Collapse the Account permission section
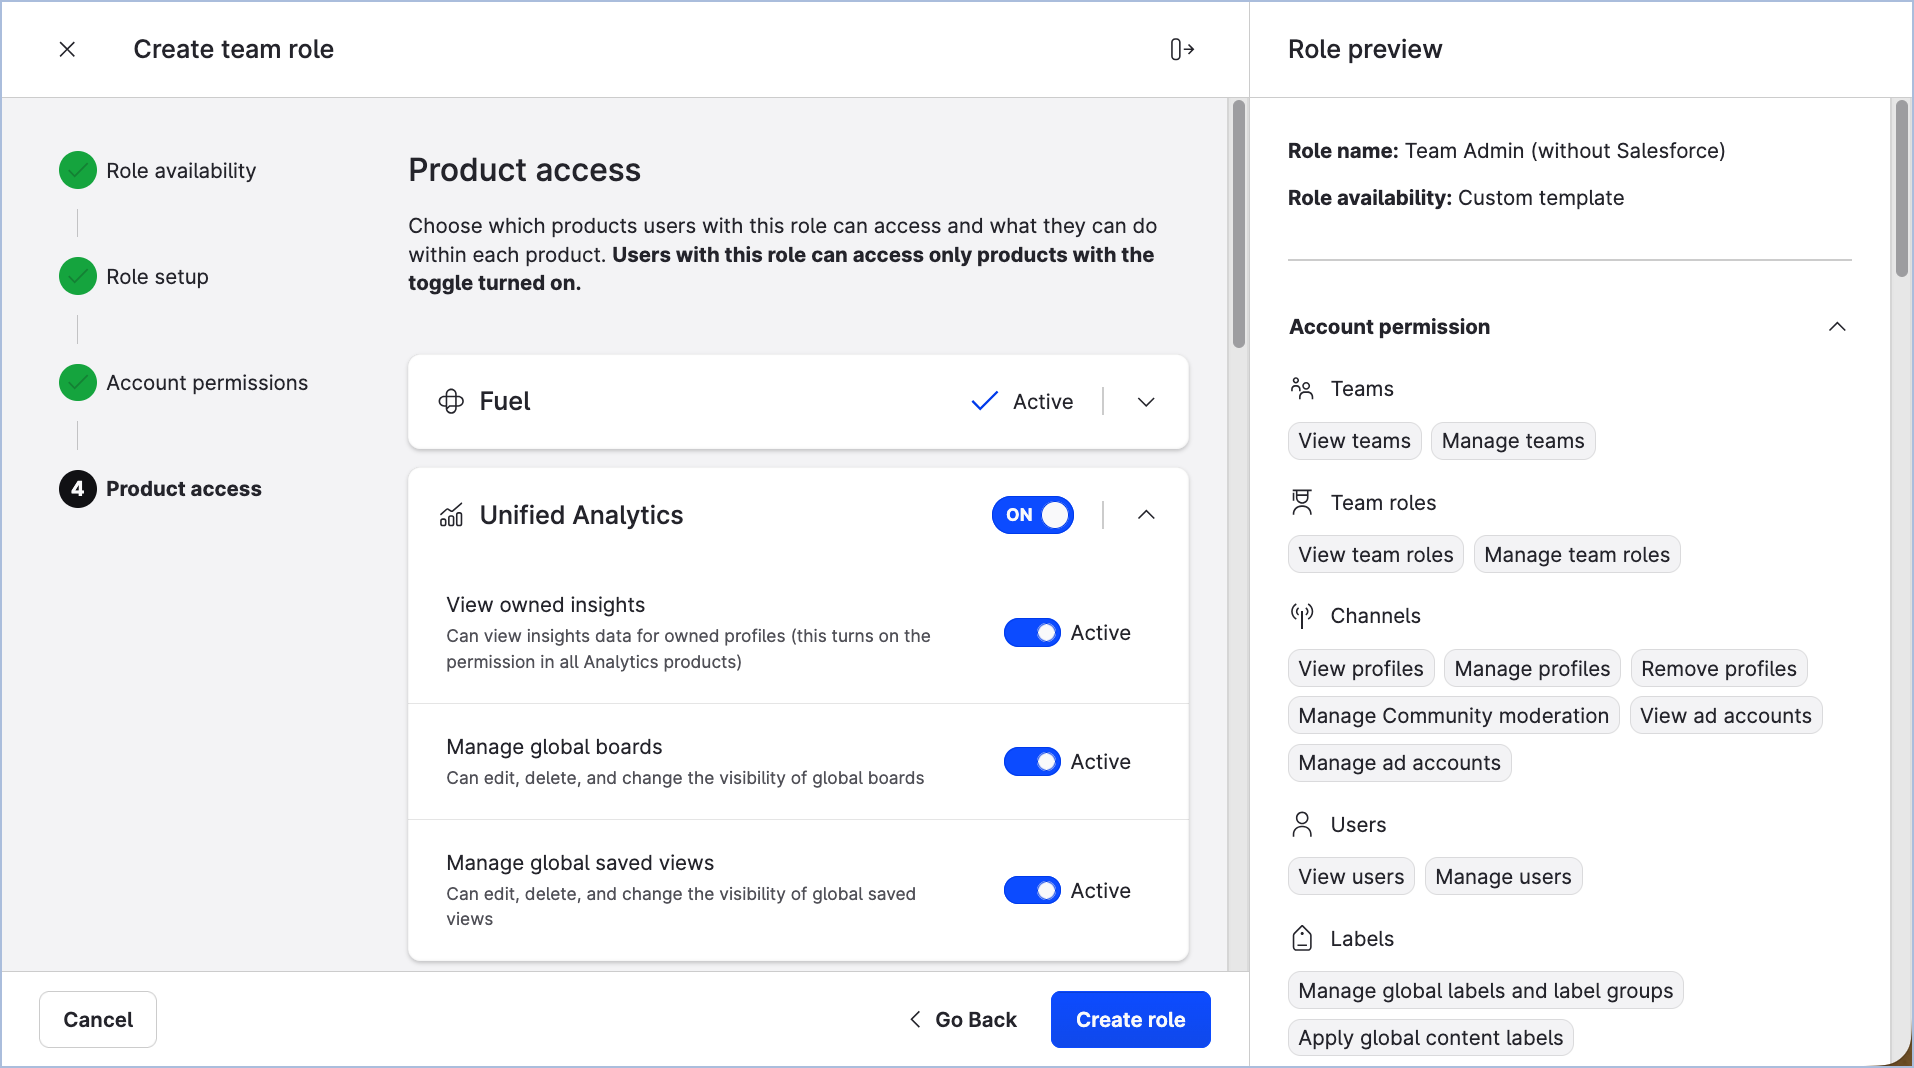The width and height of the screenshot is (1914, 1068). pos(1836,327)
